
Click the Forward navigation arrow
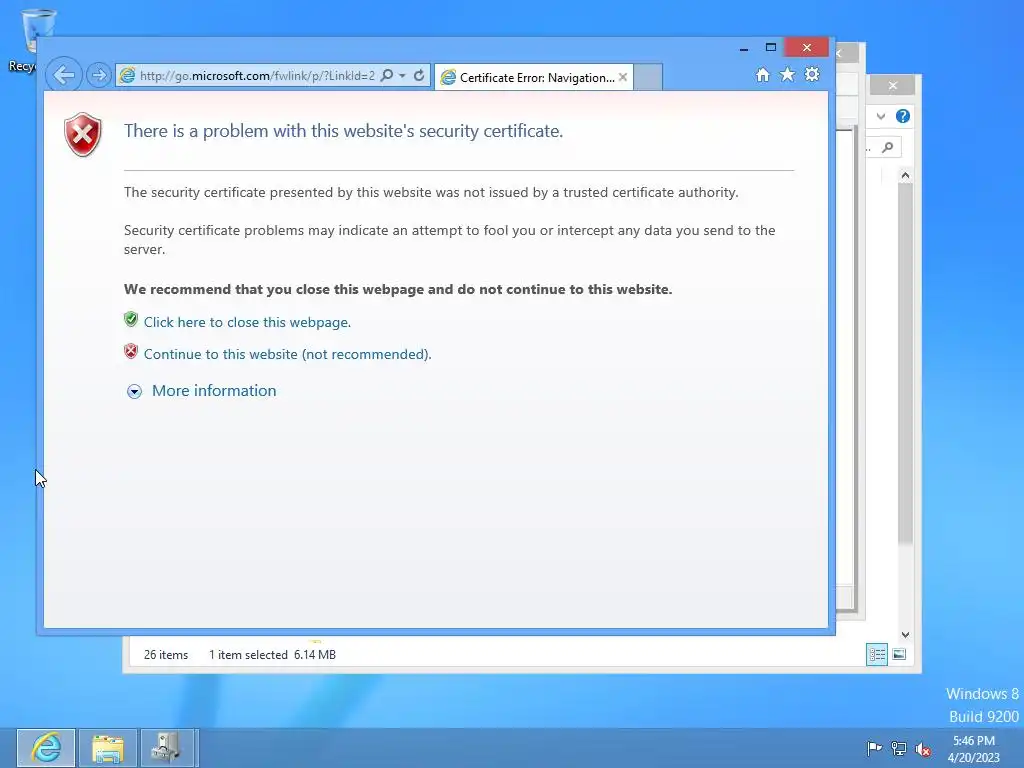99,76
